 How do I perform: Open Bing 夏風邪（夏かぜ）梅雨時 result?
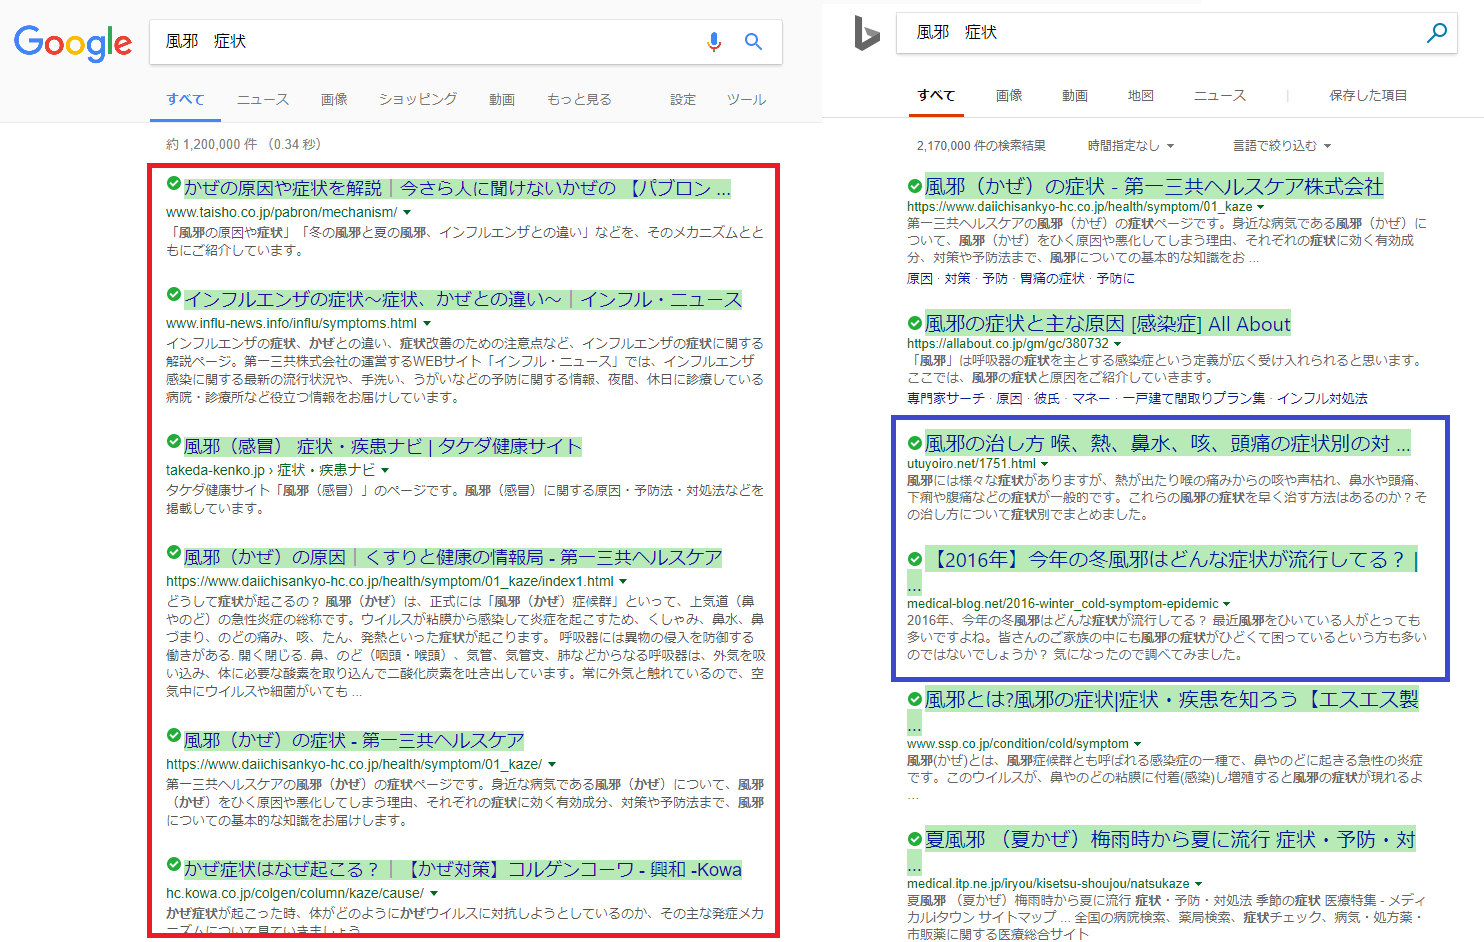point(1170,839)
